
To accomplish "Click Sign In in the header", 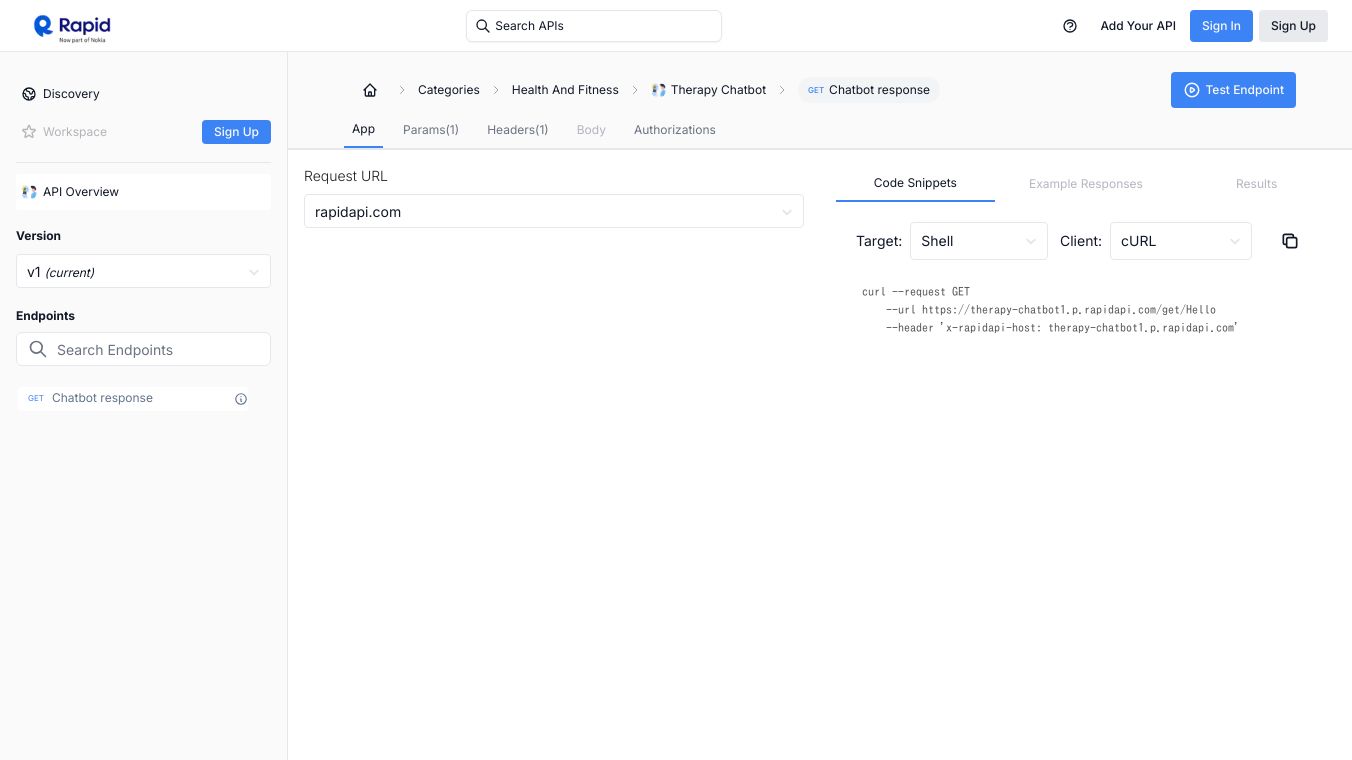I will [x=1221, y=26].
